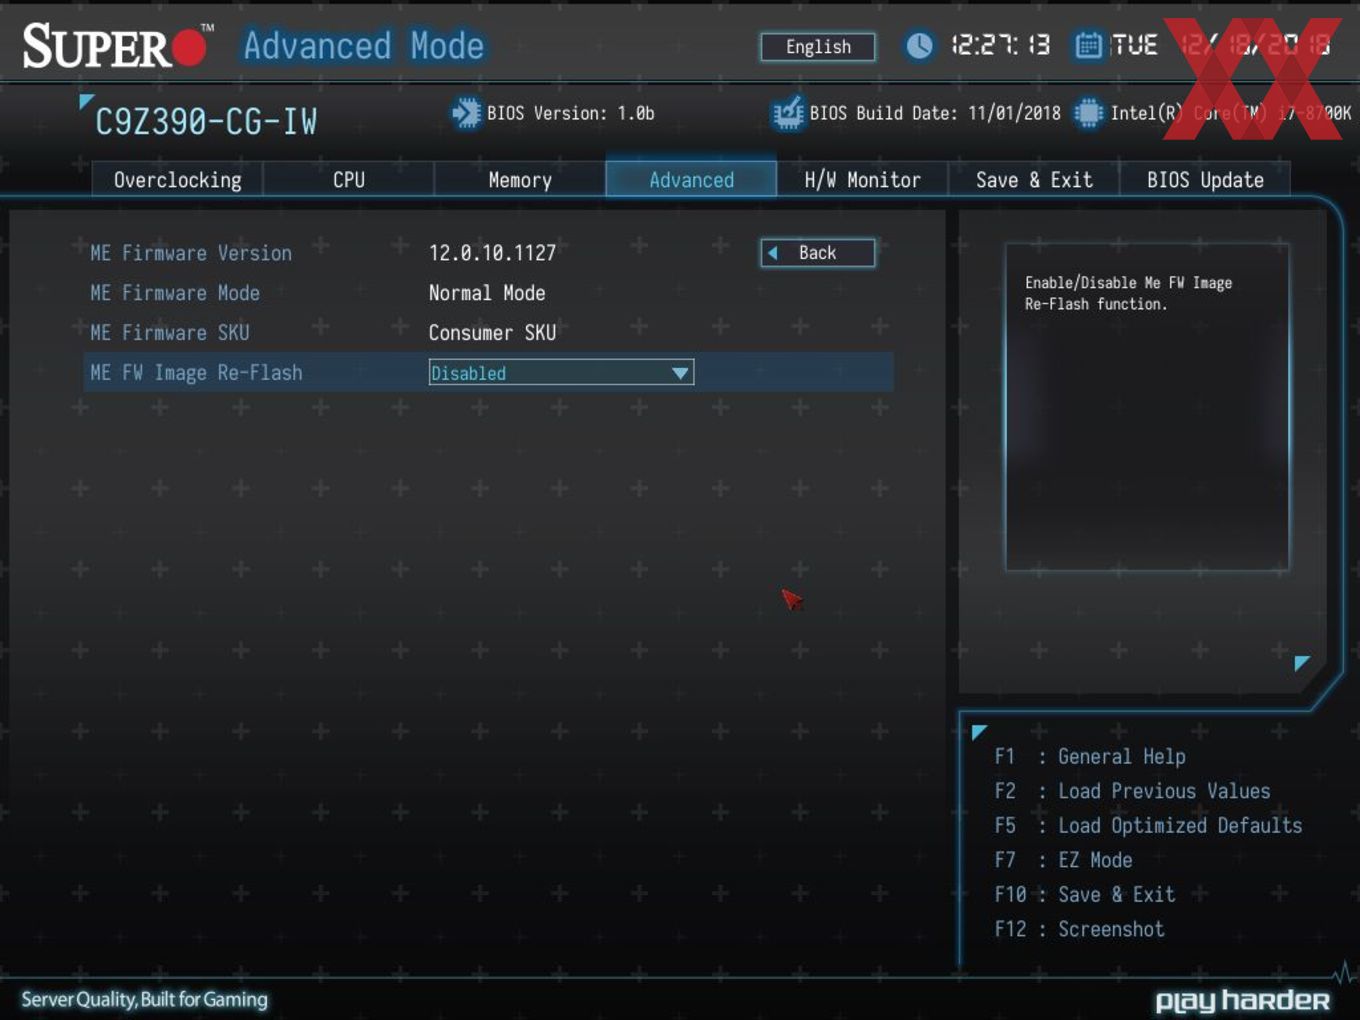Click the ME Firmware SKU label
Screen dimensions: 1360x1020
click(x=170, y=333)
